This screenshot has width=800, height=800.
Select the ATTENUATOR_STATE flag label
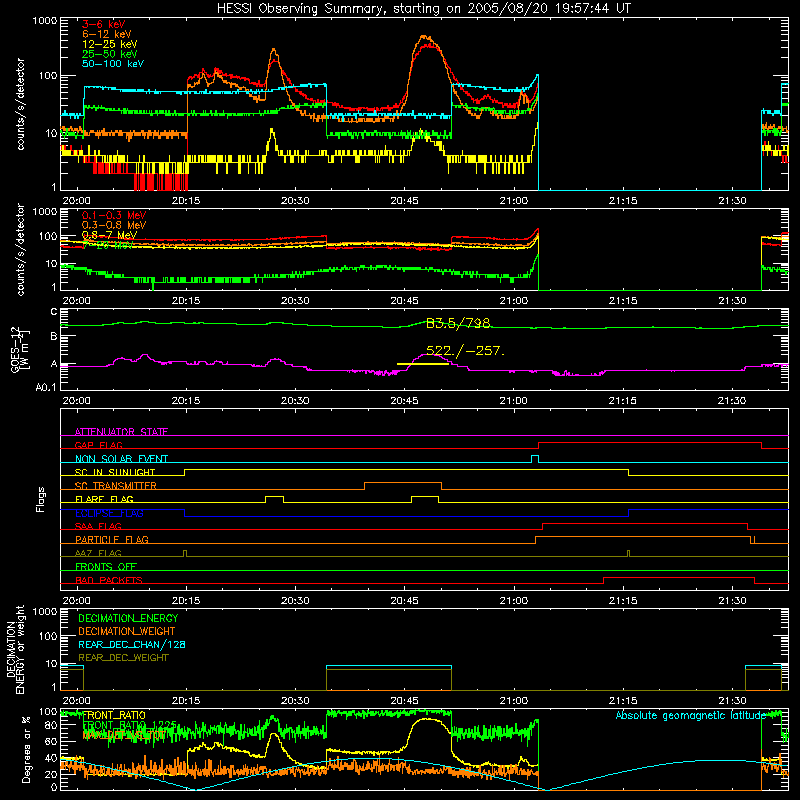[x=121, y=432]
